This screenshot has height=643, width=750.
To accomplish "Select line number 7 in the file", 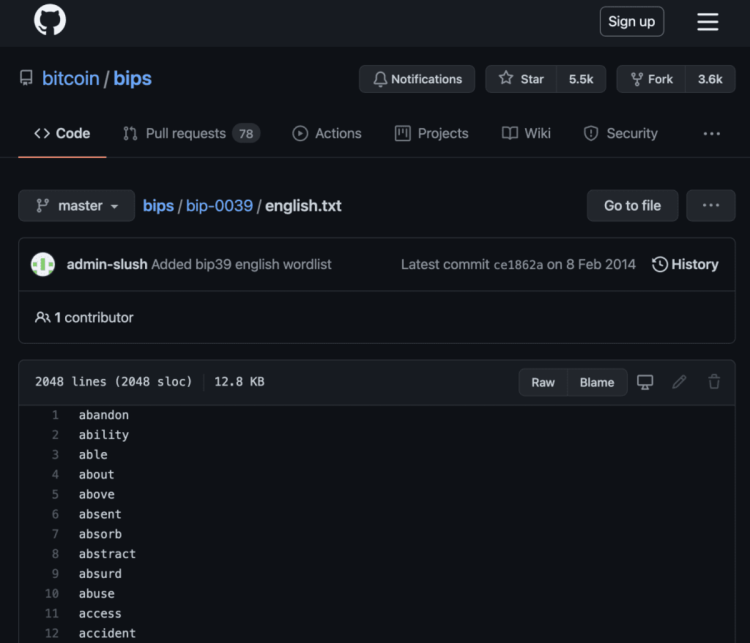I will (x=56, y=534).
